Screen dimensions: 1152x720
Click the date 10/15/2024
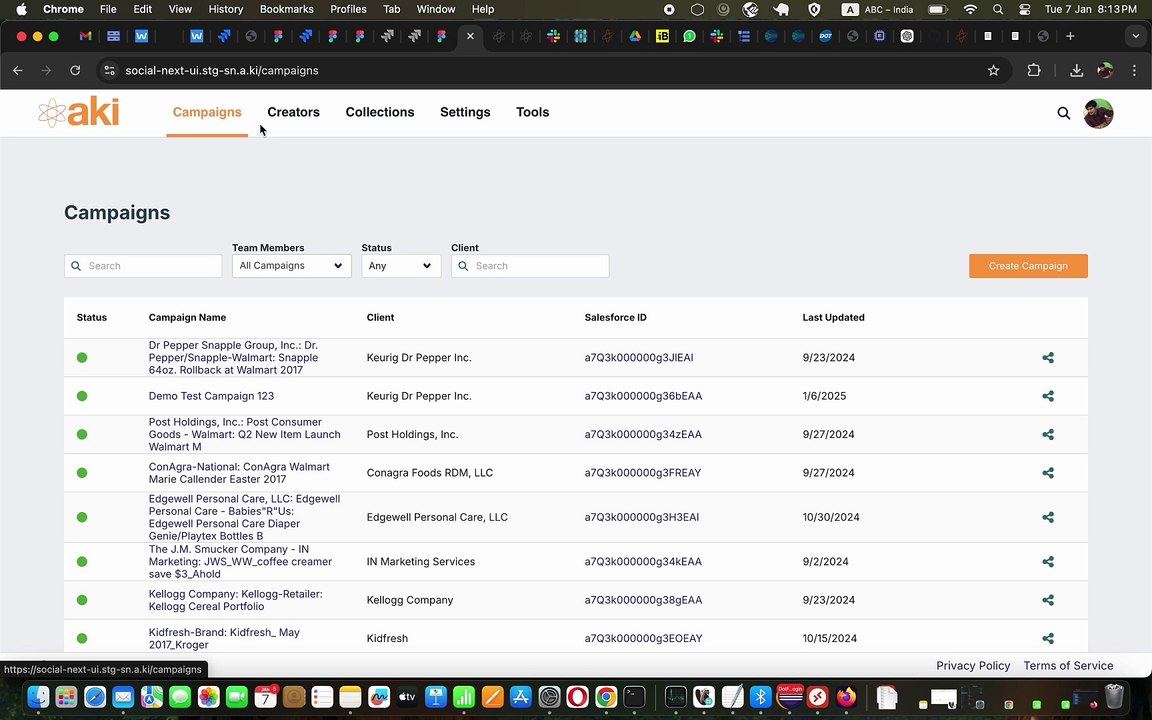click(829, 638)
